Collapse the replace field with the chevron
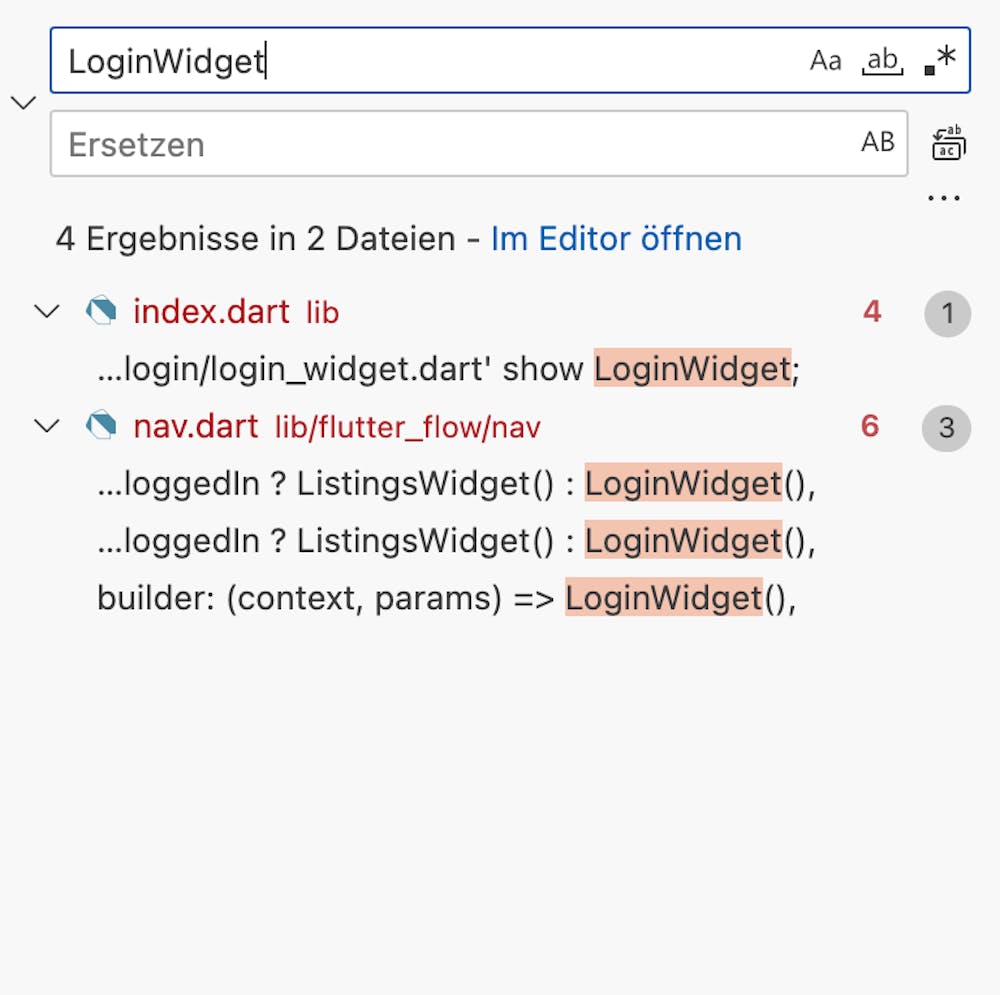1000x995 pixels. point(22,102)
